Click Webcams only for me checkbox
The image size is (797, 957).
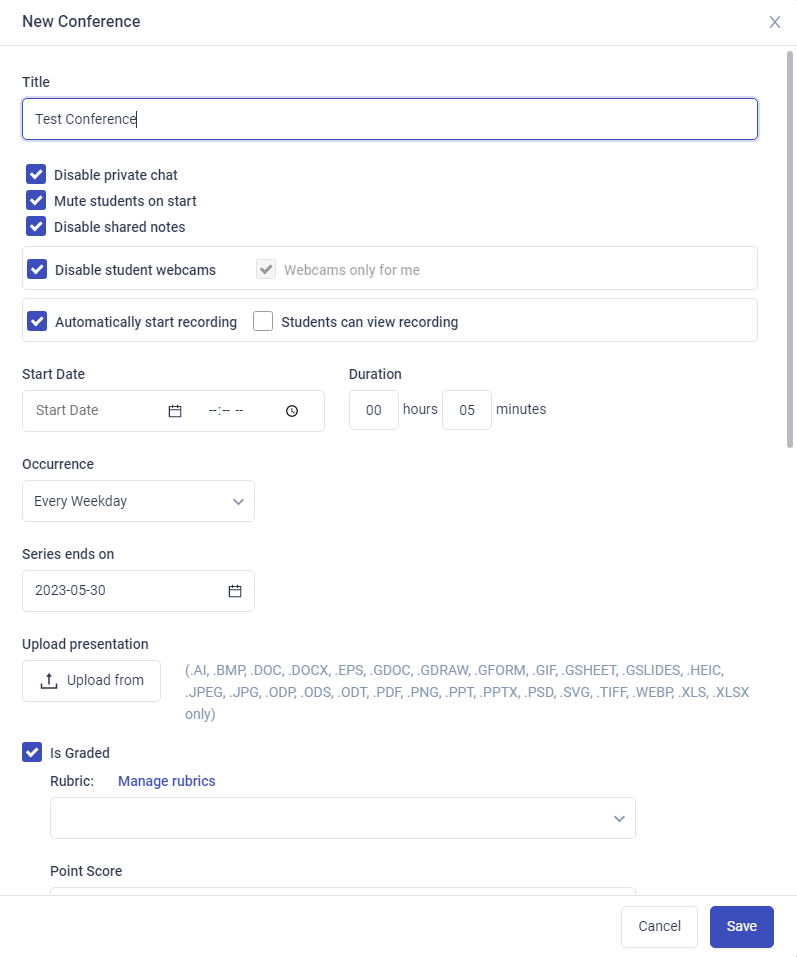click(266, 269)
